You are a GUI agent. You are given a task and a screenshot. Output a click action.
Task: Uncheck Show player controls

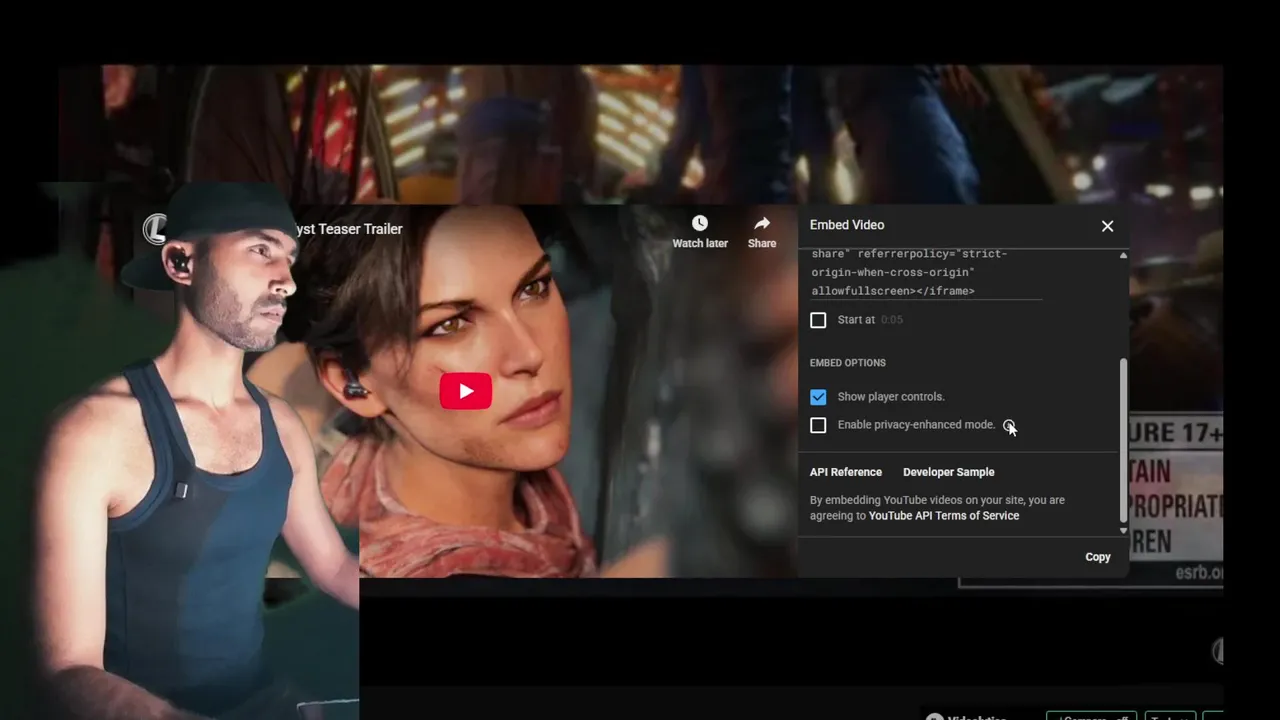[818, 397]
